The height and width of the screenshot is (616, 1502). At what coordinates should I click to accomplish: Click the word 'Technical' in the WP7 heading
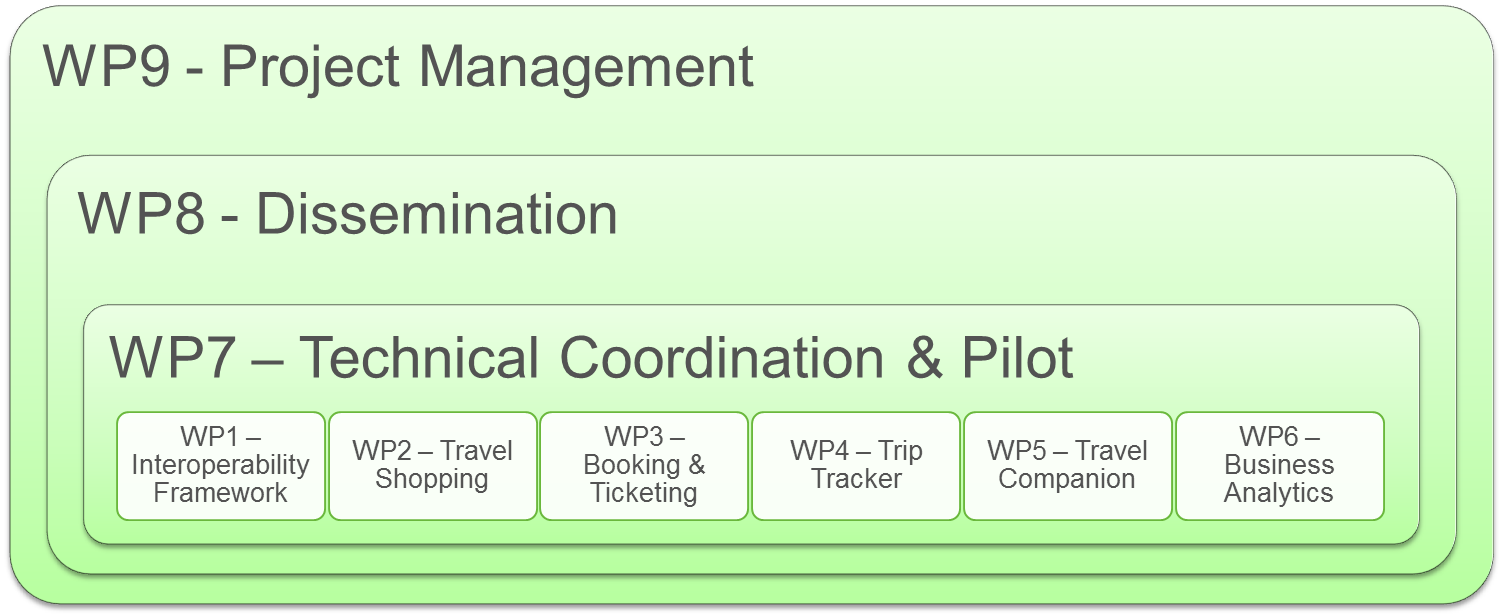point(419,357)
